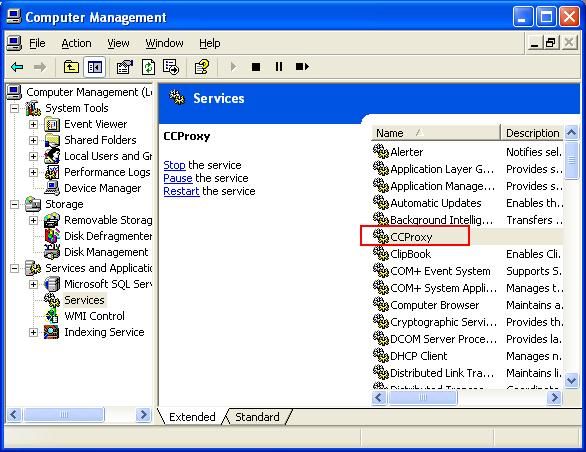
Task: Click the Restart Service toolbar icon
Action: pos(302,67)
